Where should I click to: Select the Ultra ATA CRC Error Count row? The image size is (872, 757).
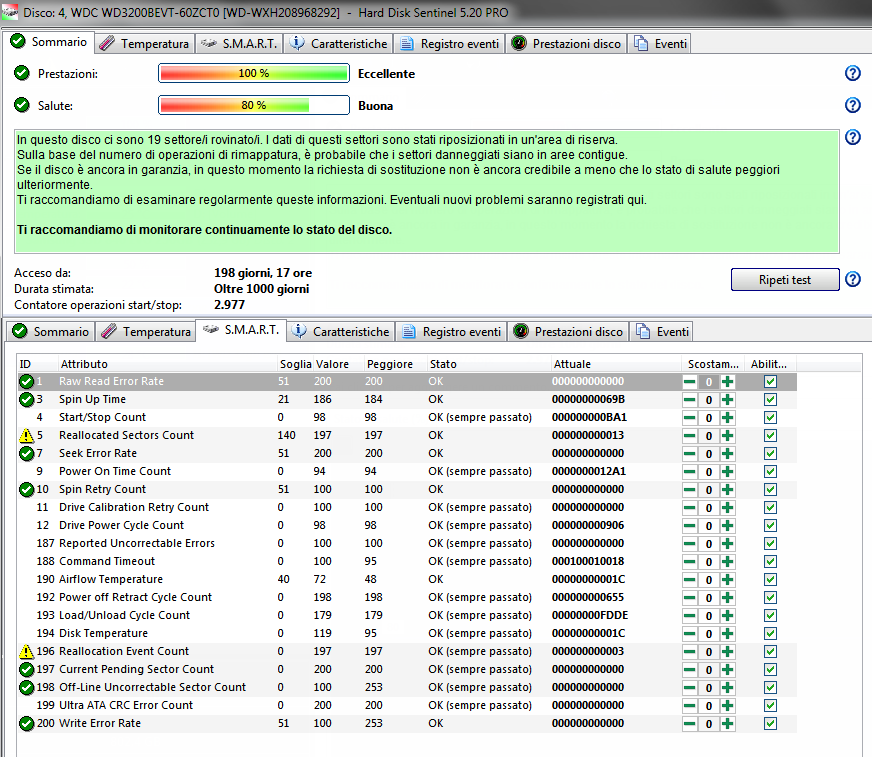click(x=407, y=705)
